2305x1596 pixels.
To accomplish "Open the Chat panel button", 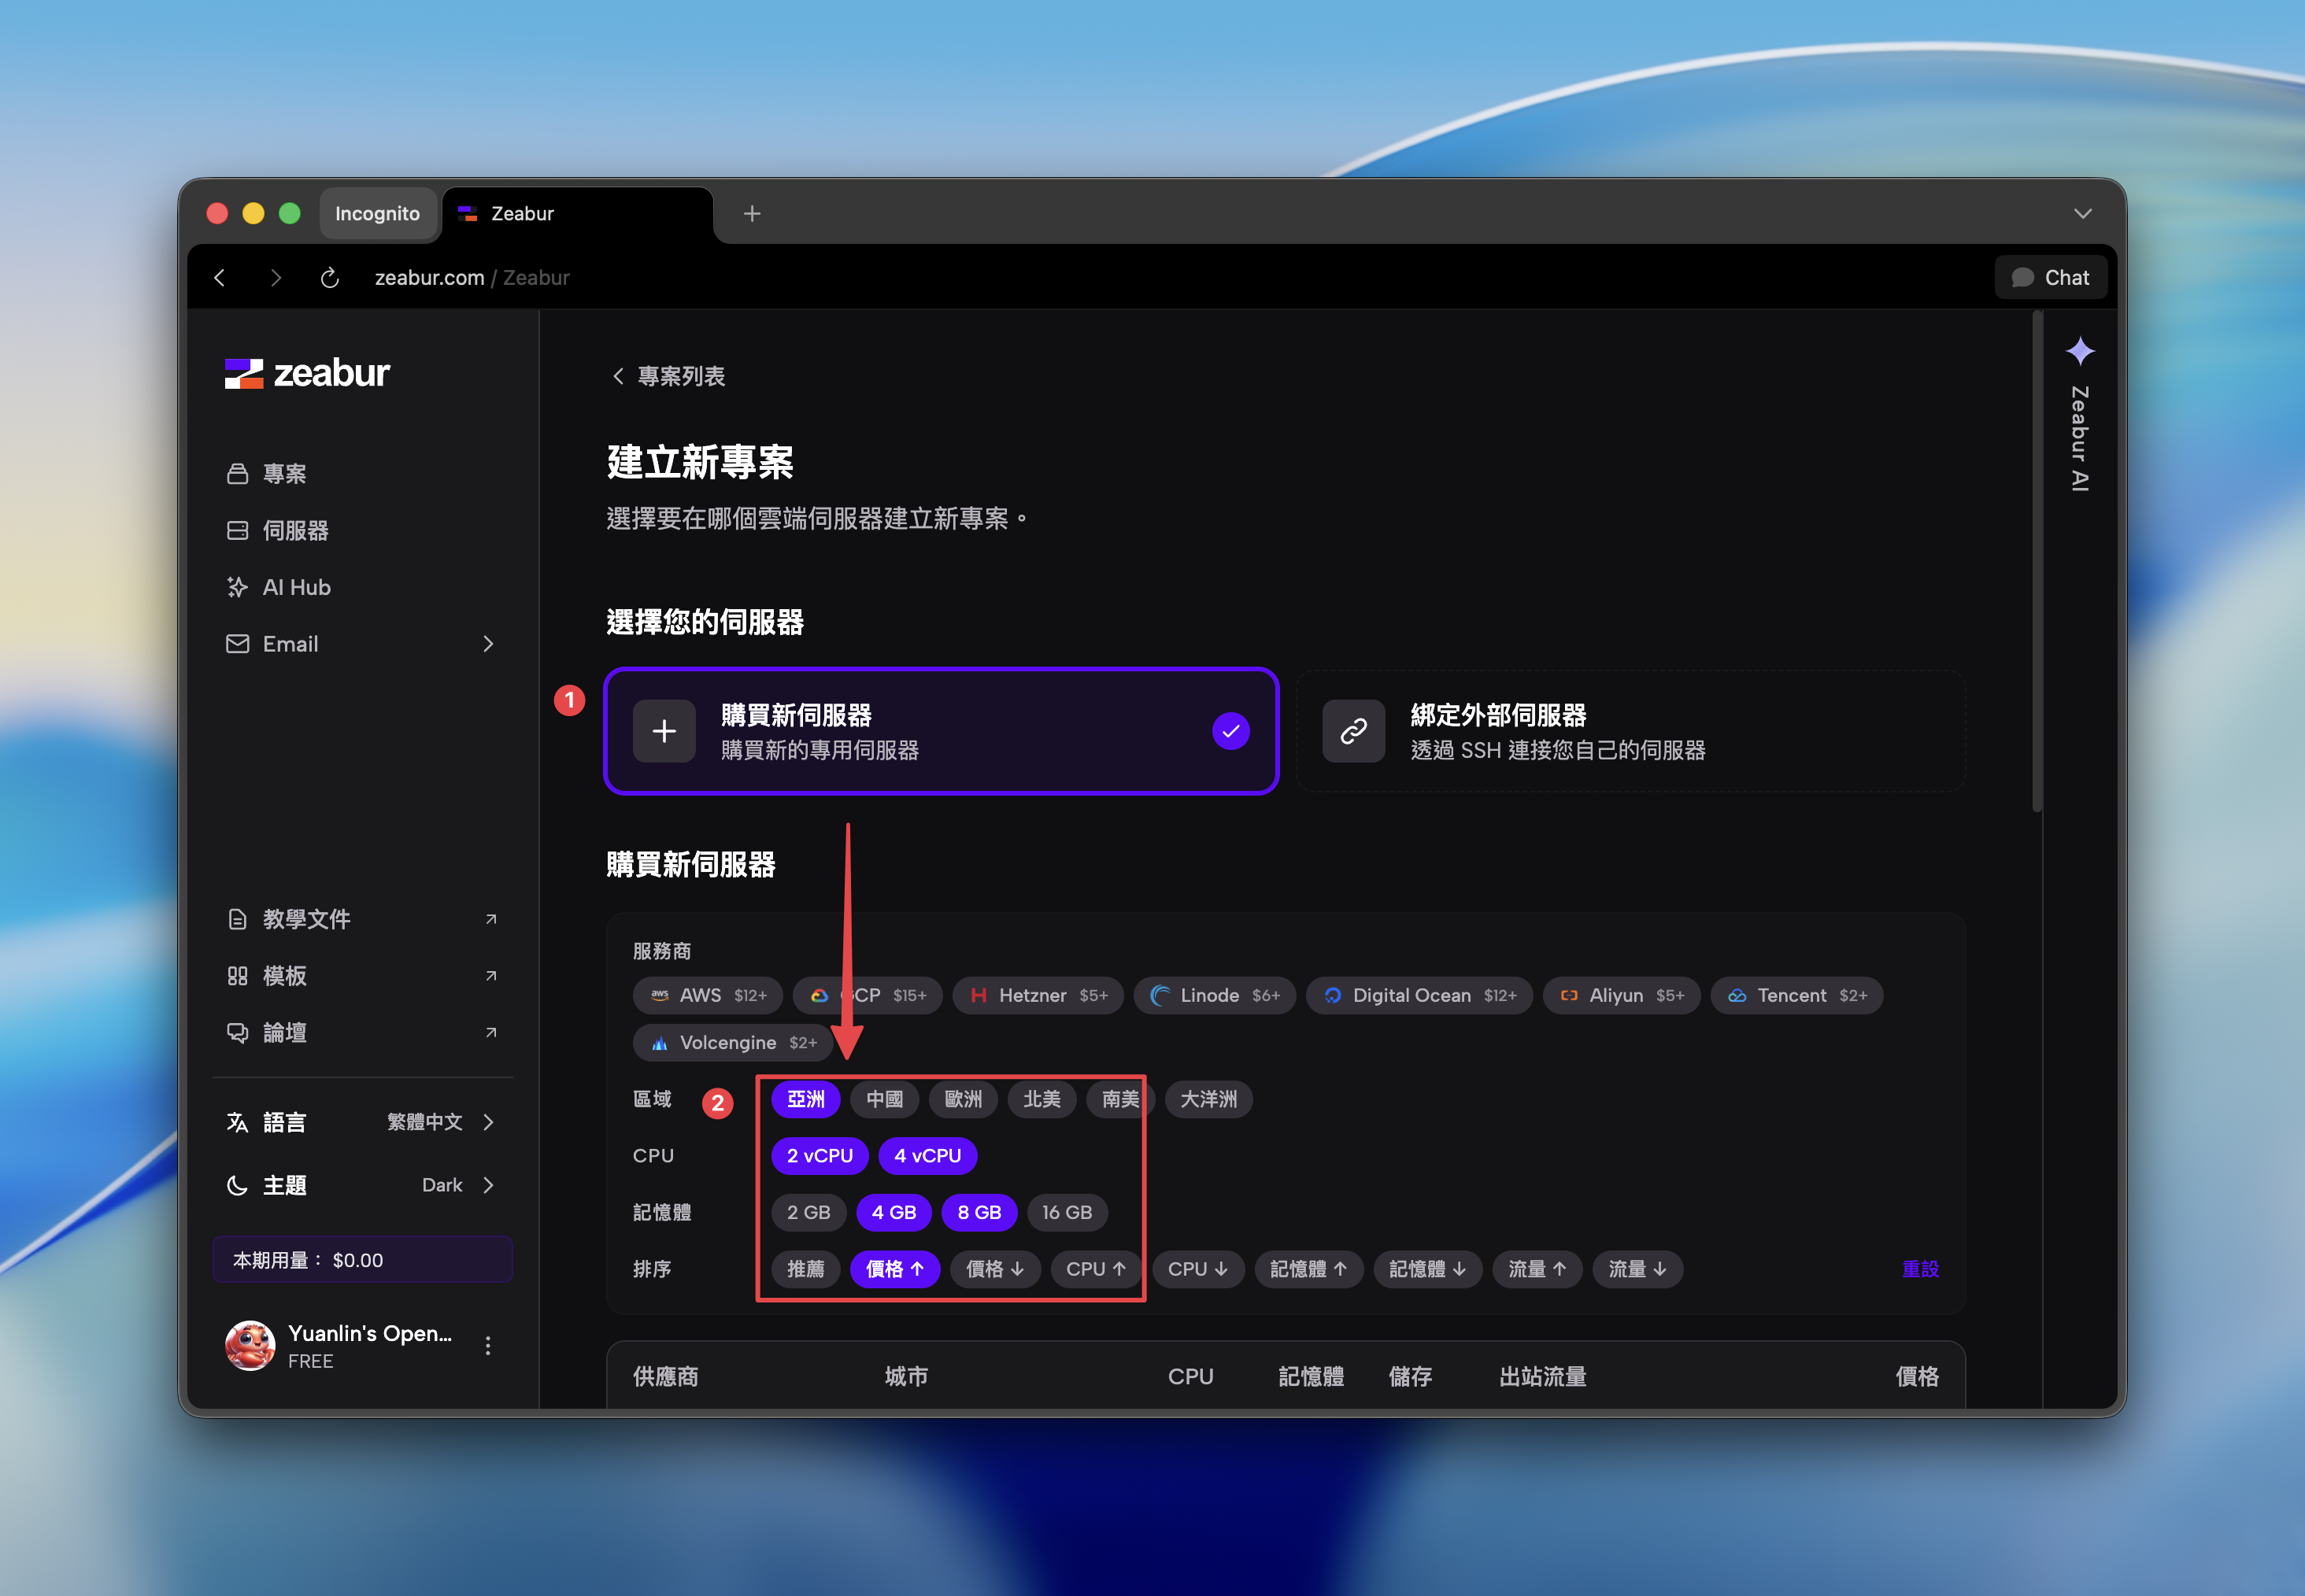I will tap(2050, 278).
